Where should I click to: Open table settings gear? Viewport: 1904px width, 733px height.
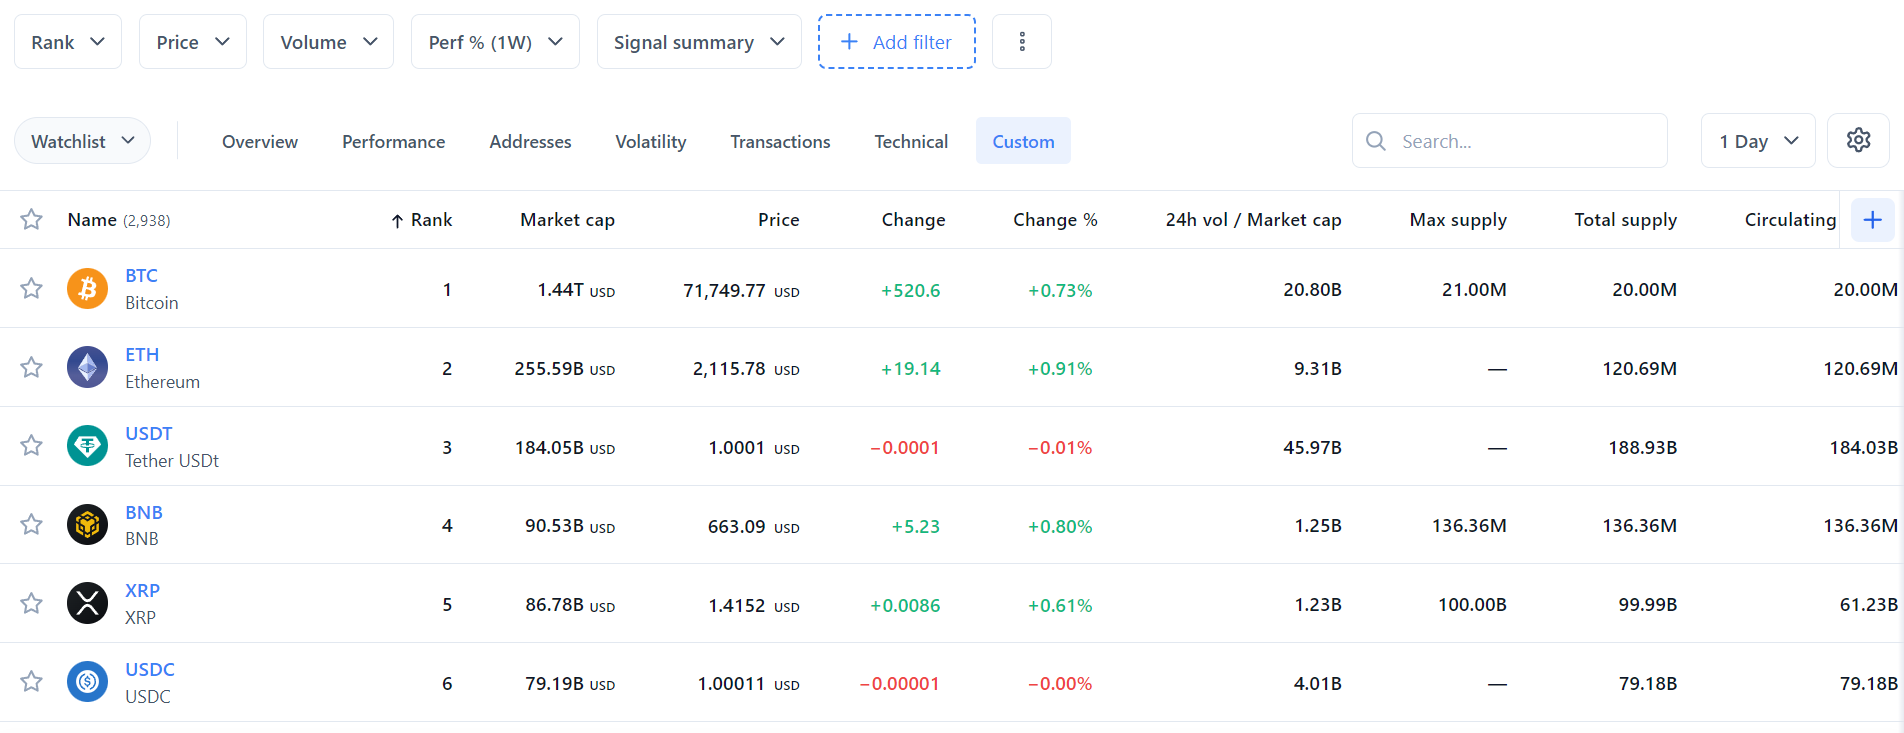pos(1858,140)
